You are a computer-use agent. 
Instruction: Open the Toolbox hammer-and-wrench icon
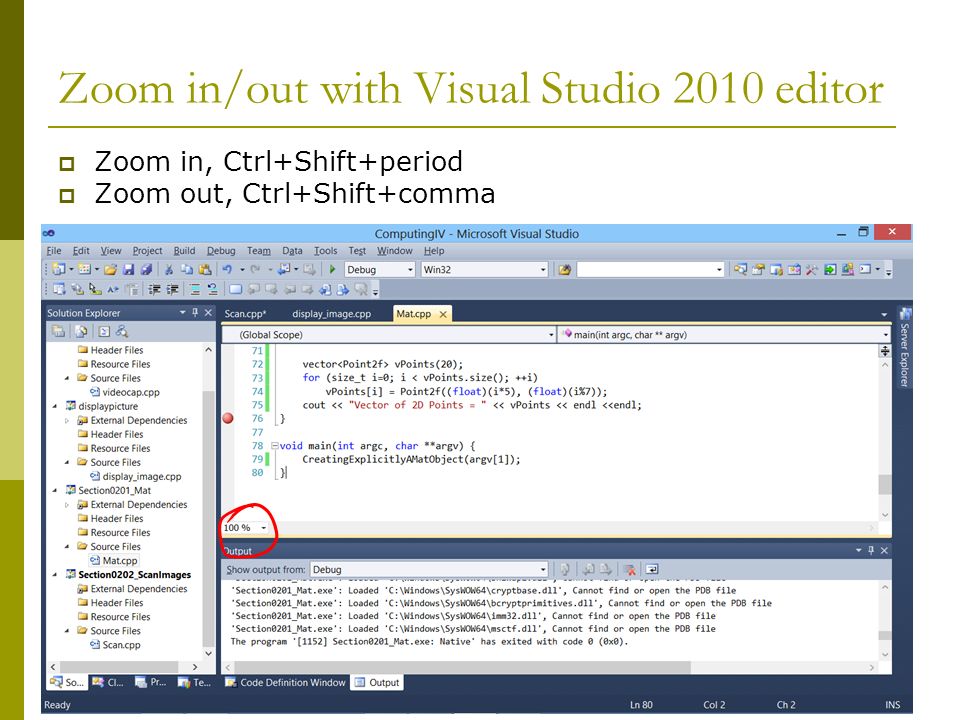811,269
